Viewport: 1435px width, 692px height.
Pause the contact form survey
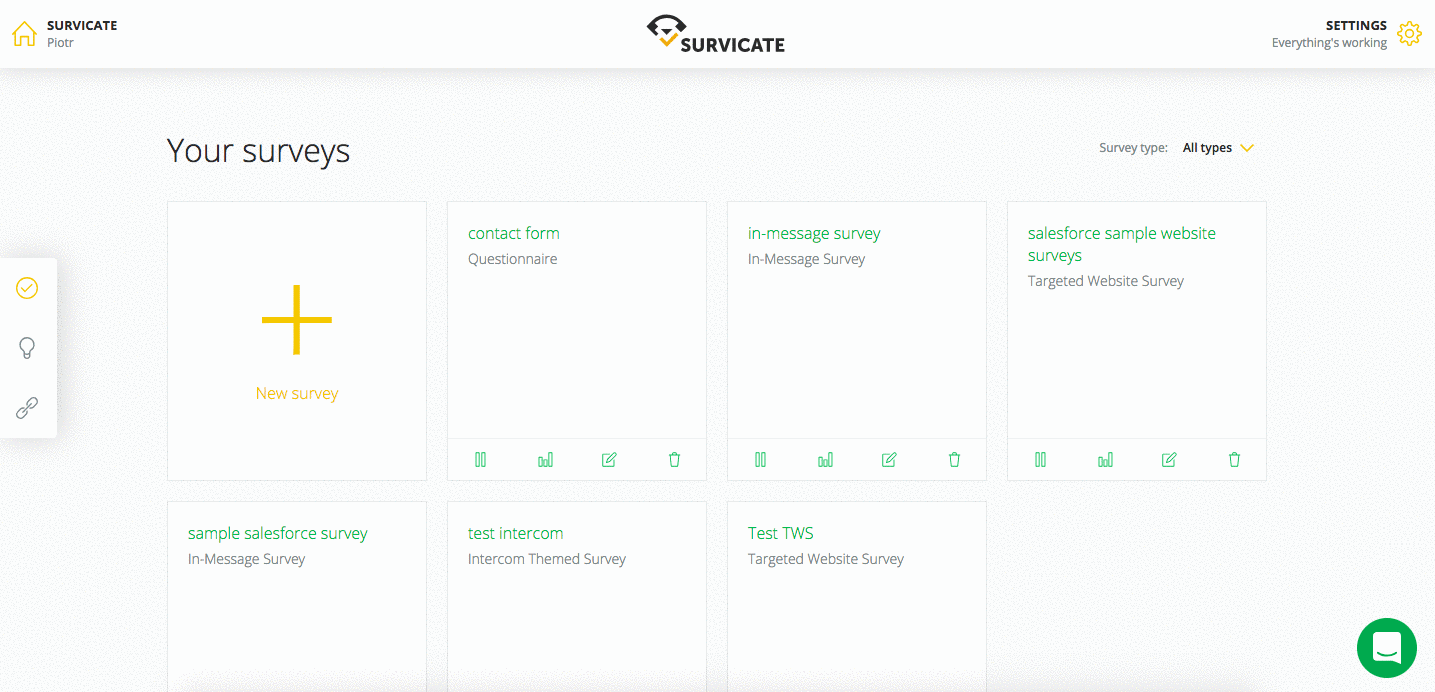[480, 460]
